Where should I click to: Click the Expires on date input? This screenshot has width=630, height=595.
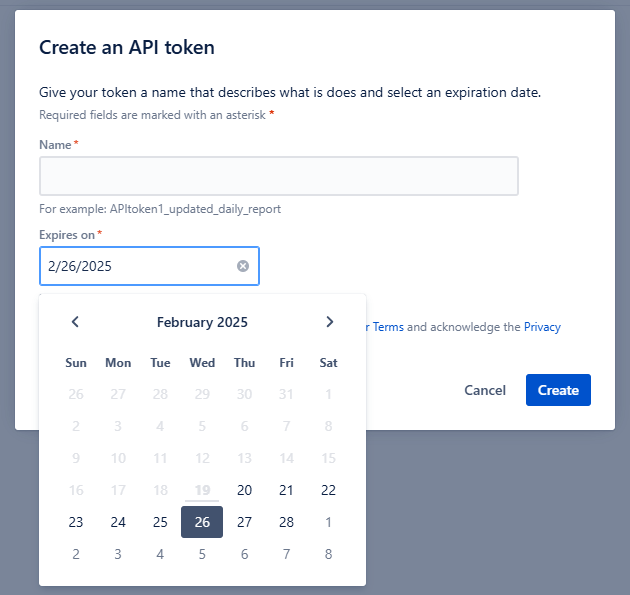coord(149,266)
